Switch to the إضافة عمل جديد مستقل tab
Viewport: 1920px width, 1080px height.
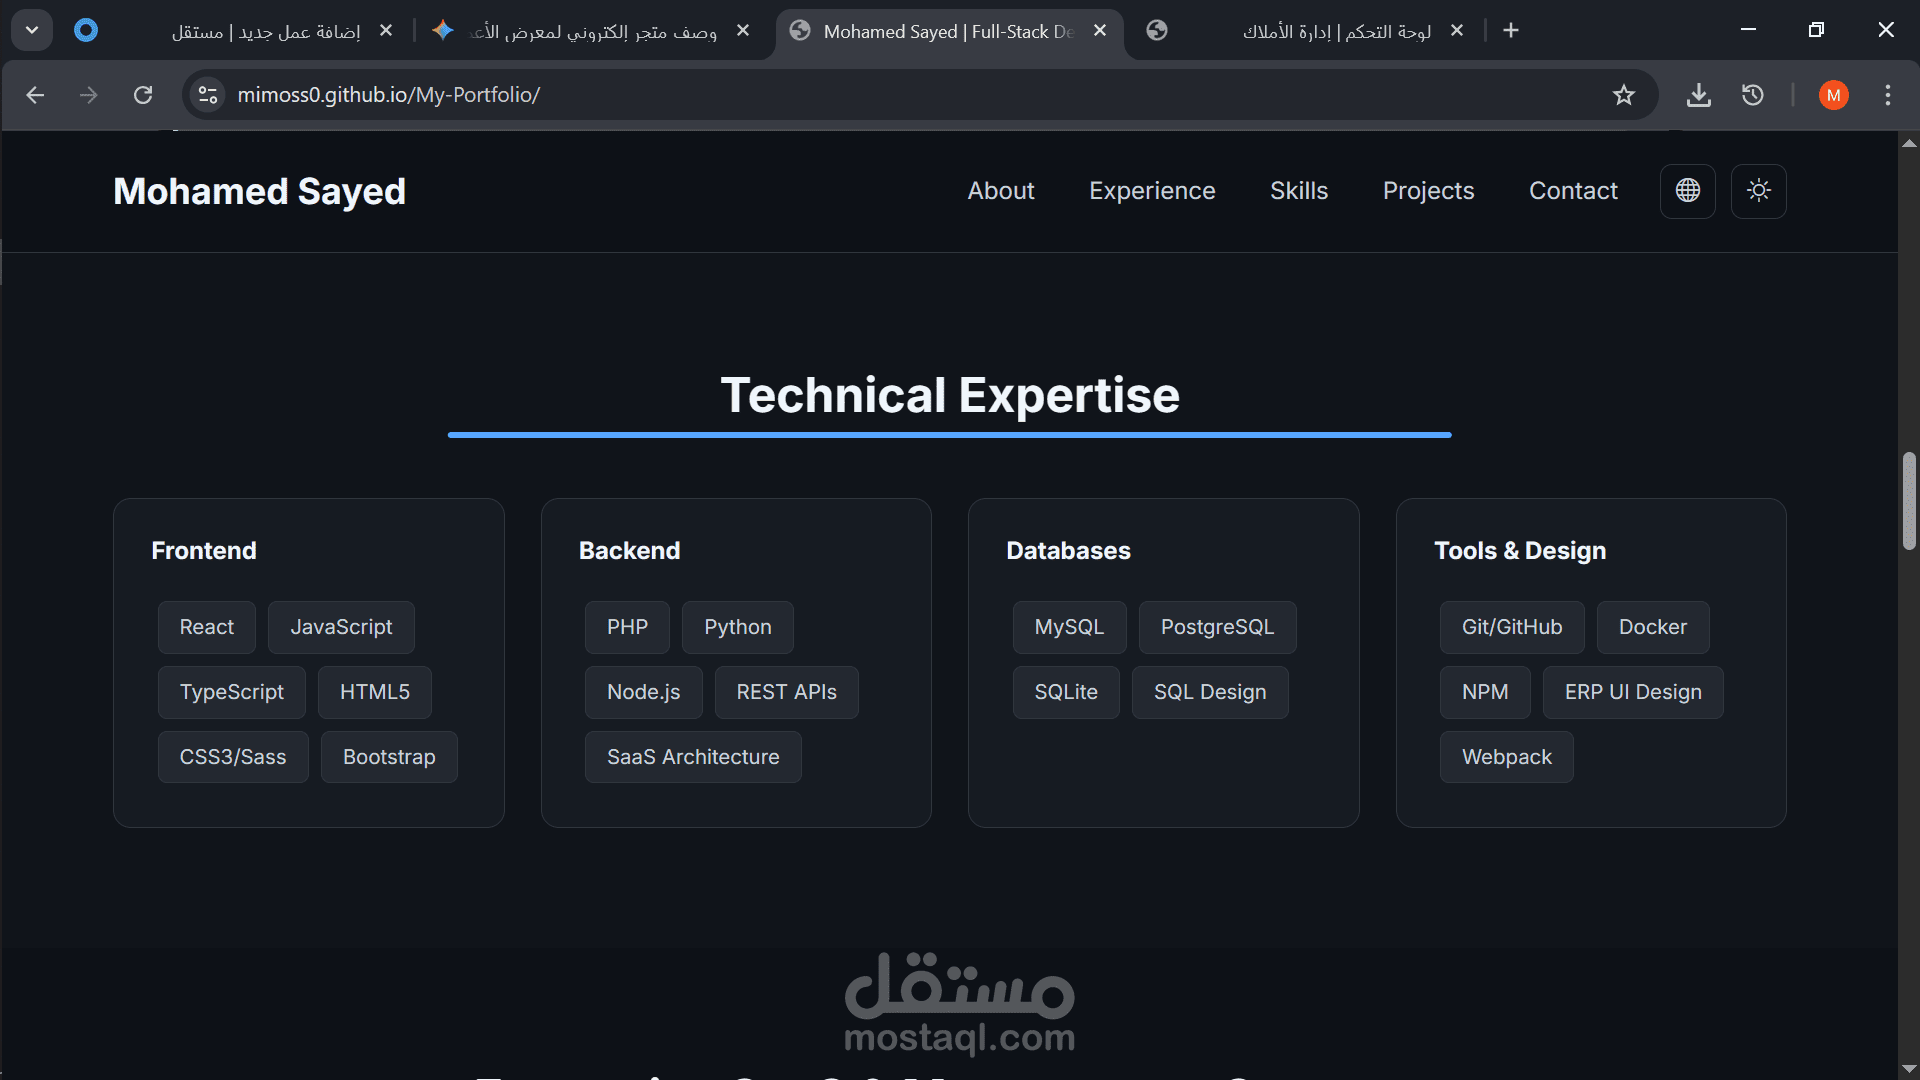(265, 31)
